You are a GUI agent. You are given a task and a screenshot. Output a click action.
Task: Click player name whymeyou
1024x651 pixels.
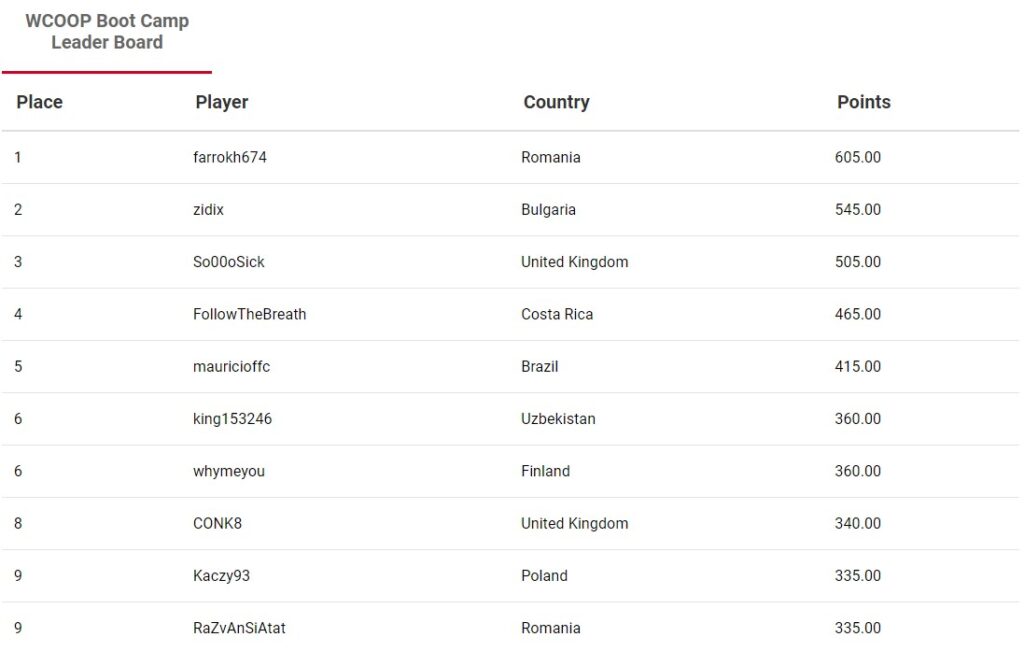(x=229, y=471)
